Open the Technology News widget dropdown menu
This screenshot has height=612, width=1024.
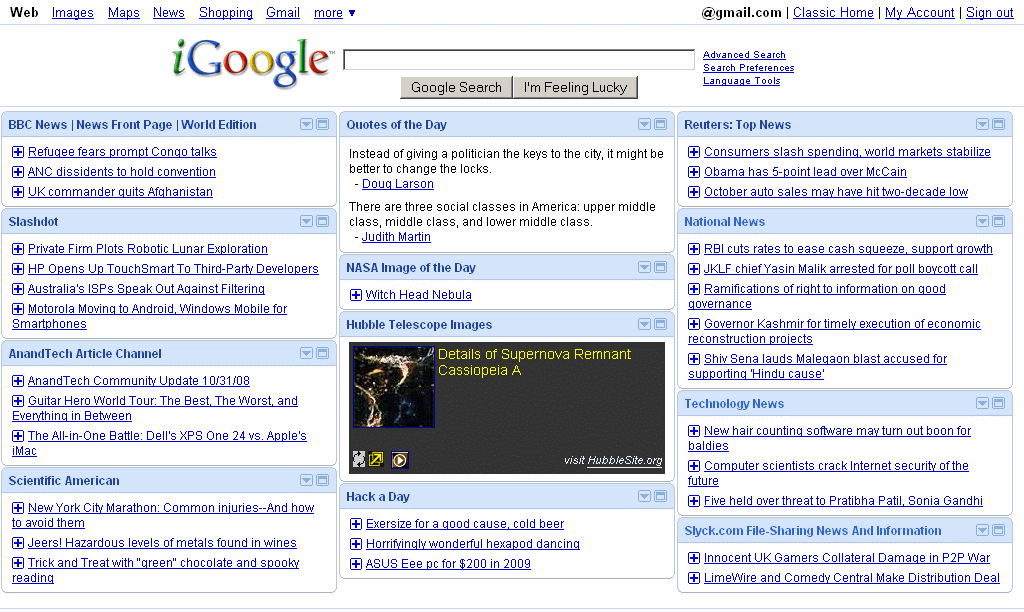coord(981,403)
